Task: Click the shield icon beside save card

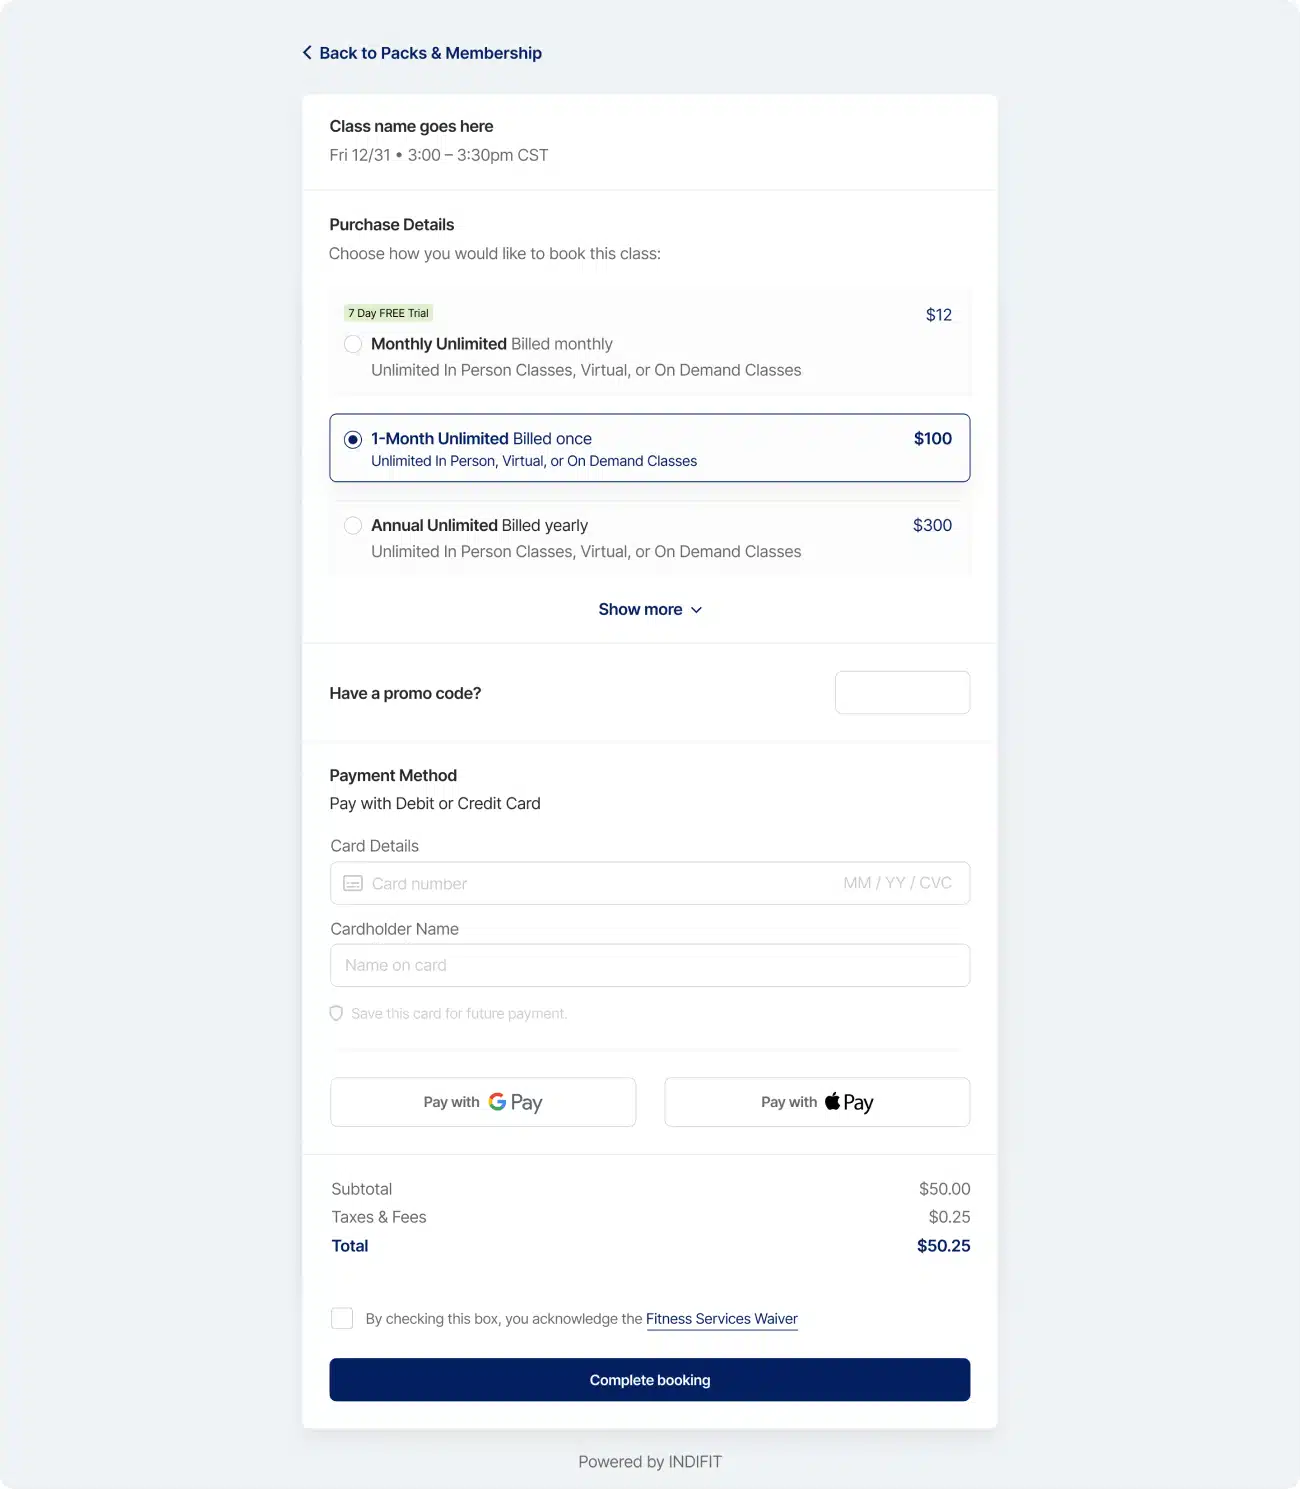Action: tap(336, 1013)
